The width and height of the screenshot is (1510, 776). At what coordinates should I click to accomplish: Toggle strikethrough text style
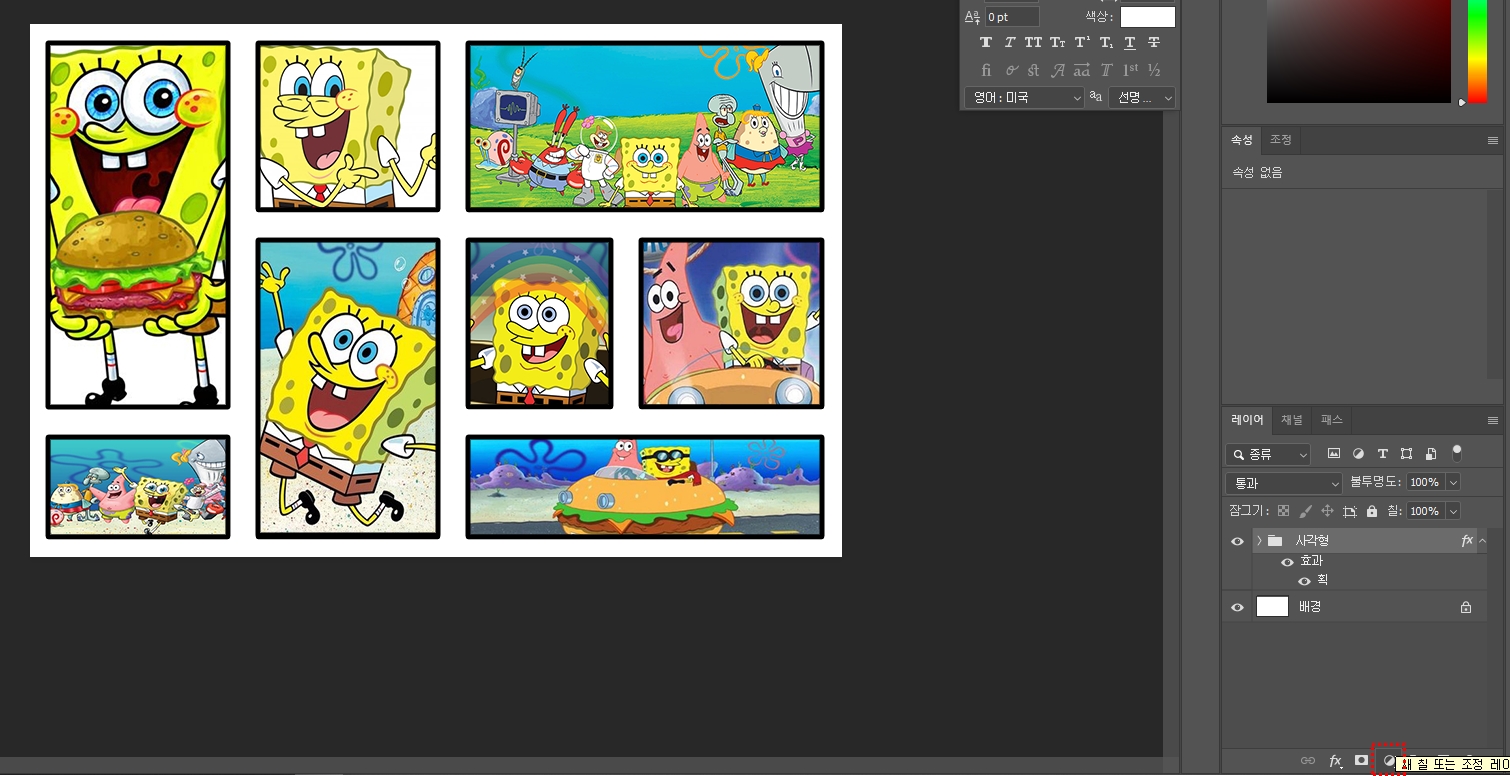(x=1154, y=42)
